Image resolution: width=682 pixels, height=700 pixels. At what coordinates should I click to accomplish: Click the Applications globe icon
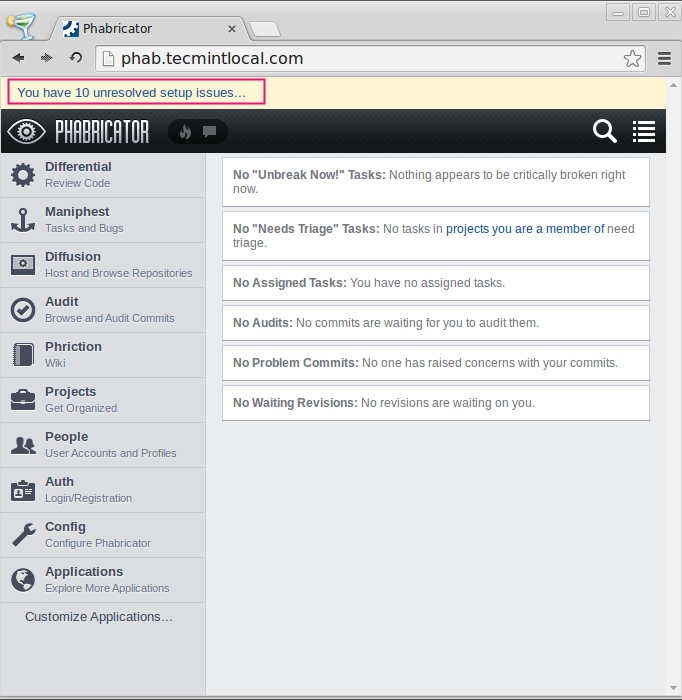click(x=23, y=580)
